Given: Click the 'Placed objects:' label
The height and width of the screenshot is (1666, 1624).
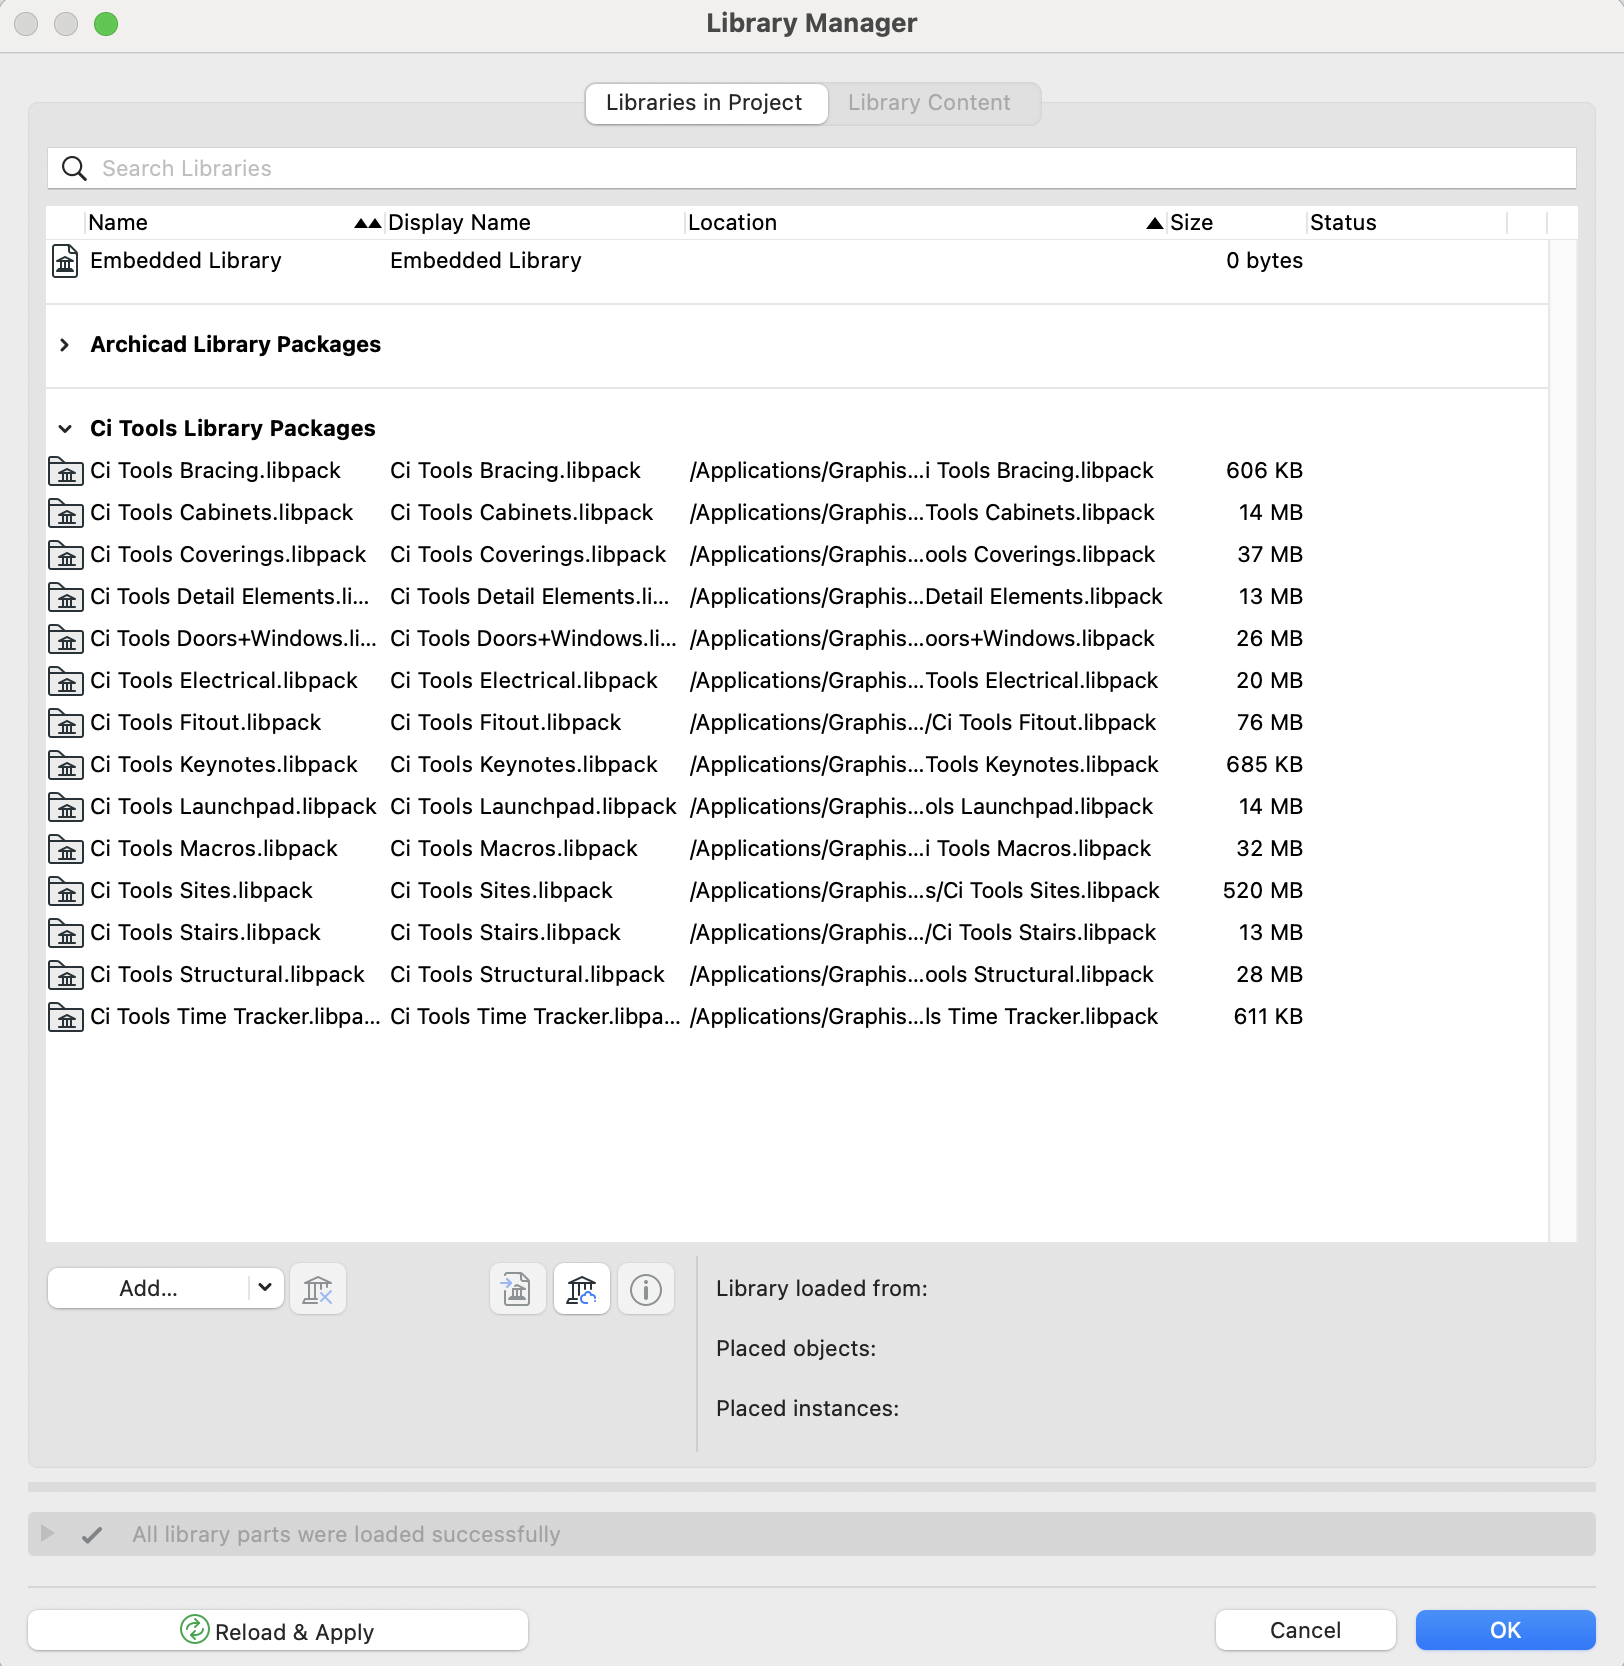Looking at the screenshot, I should coord(796,1349).
